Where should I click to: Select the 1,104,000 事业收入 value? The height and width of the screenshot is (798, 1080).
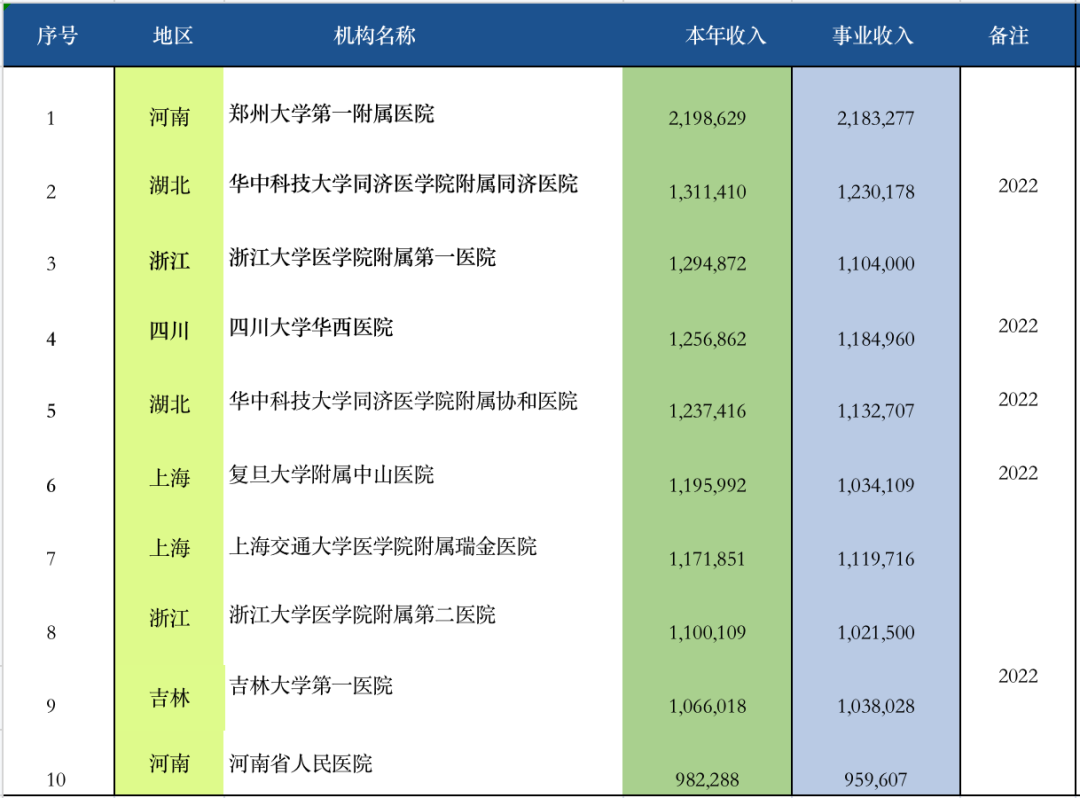tap(875, 265)
